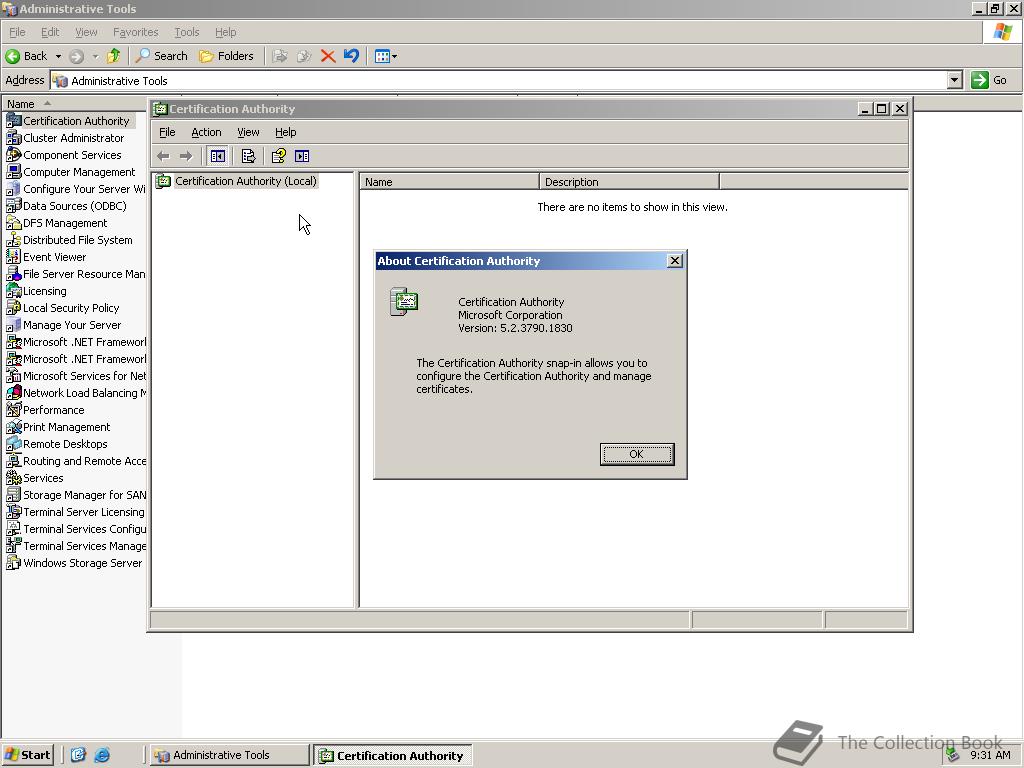
Task: Click Show Desktop quick launch icon
Action: point(78,755)
